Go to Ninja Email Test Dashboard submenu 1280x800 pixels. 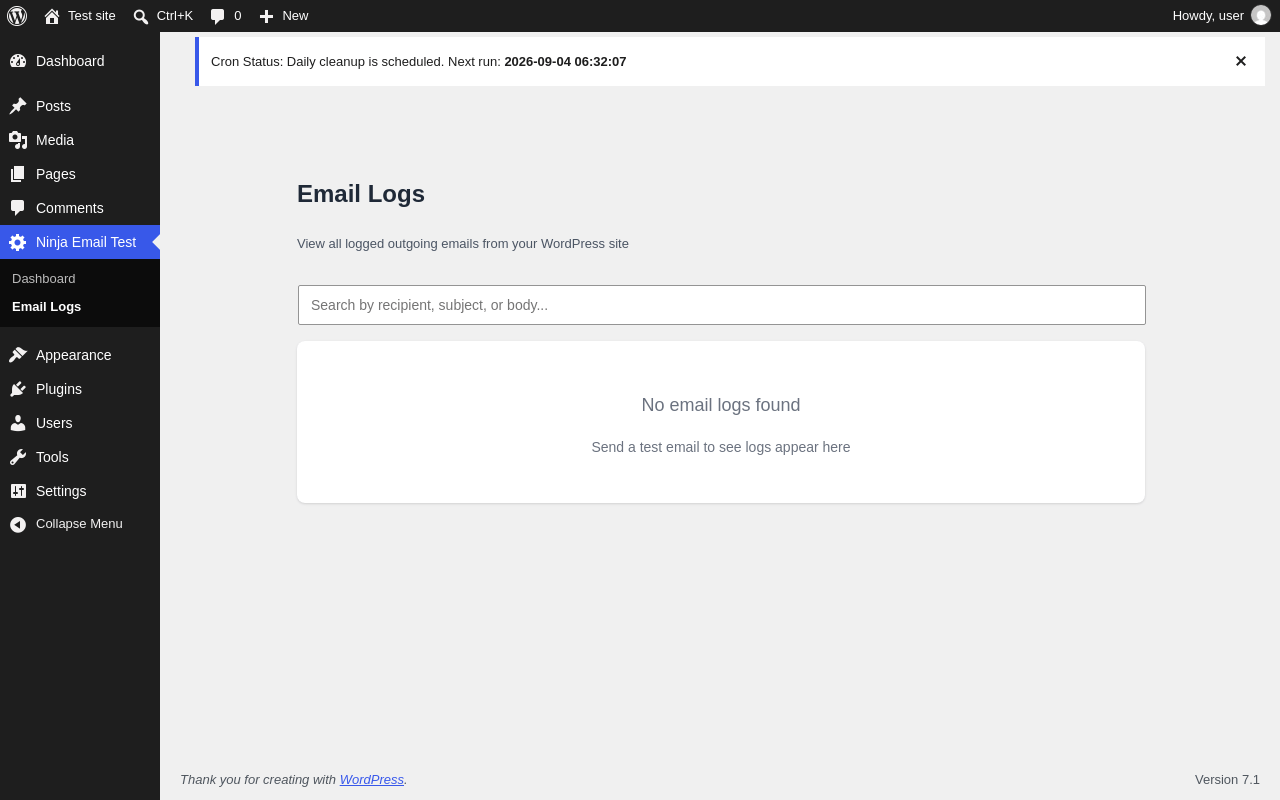[x=44, y=279]
